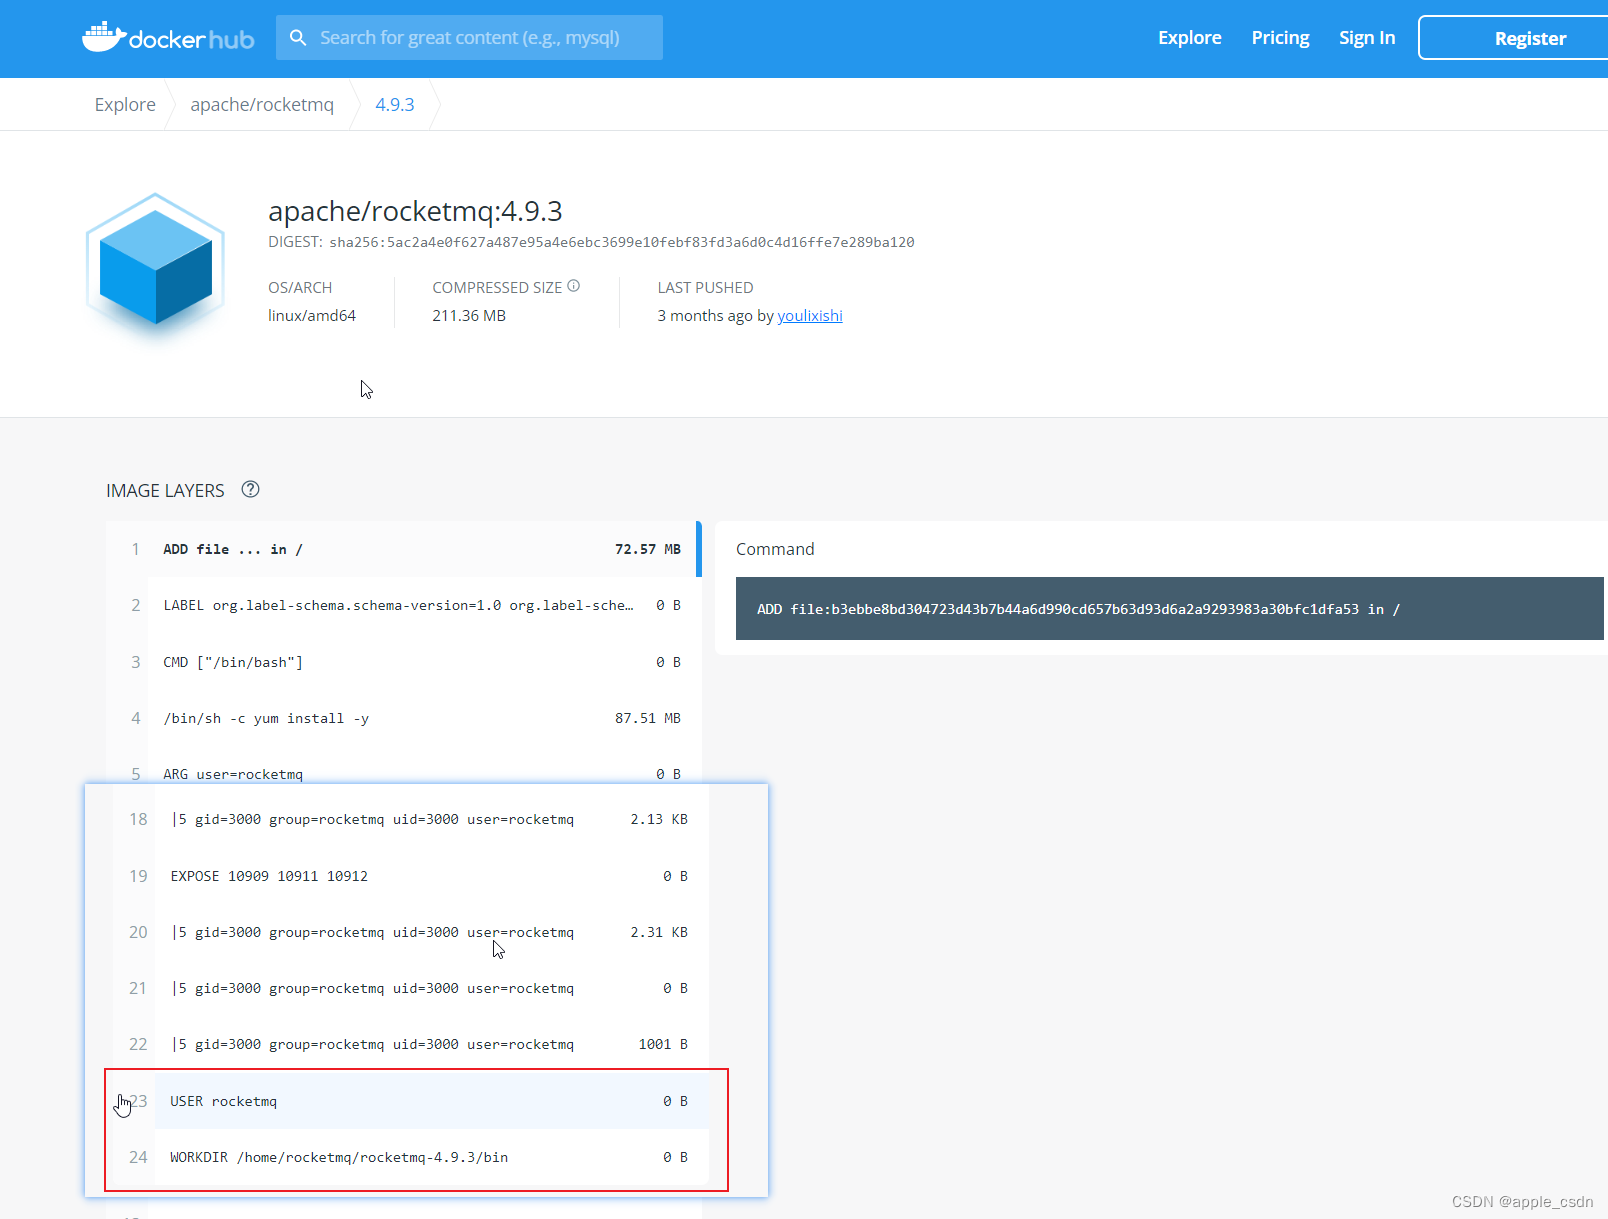Click the compressed size info icon
1608x1219 pixels.
pos(574,286)
